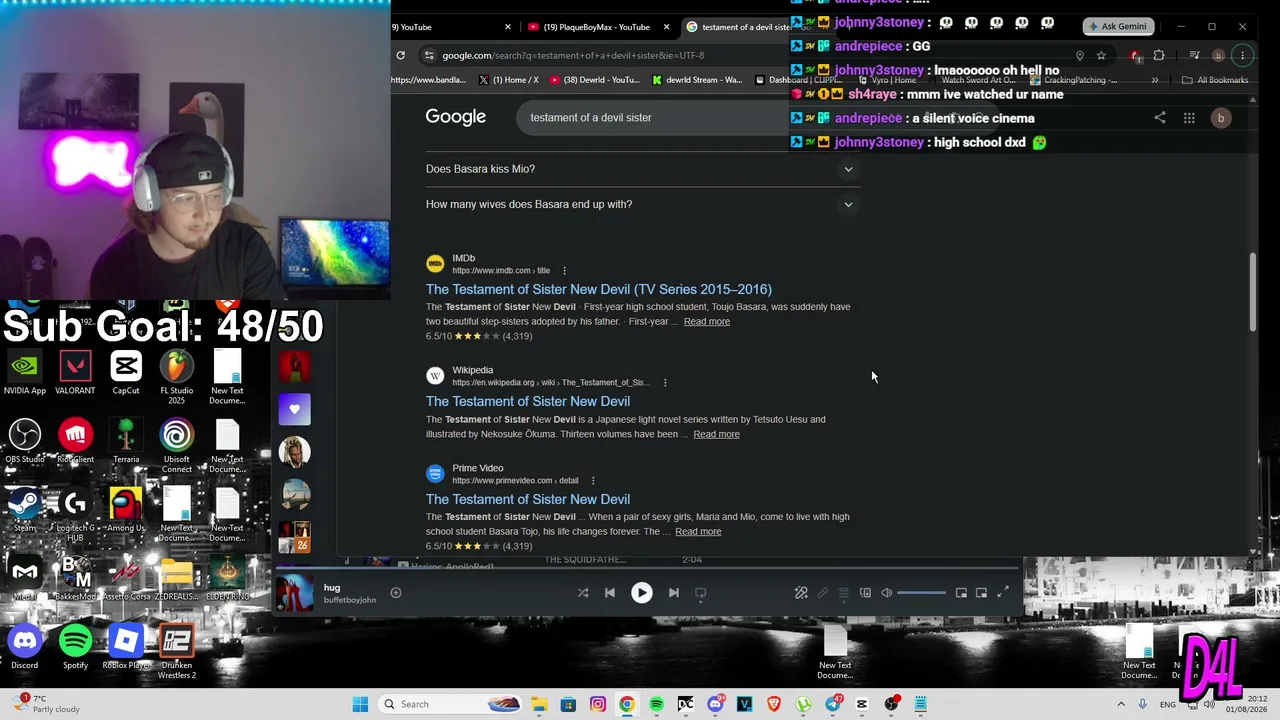This screenshot has height=720, width=1280.
Task: Open Brave browser from taskbar
Action: point(774,704)
